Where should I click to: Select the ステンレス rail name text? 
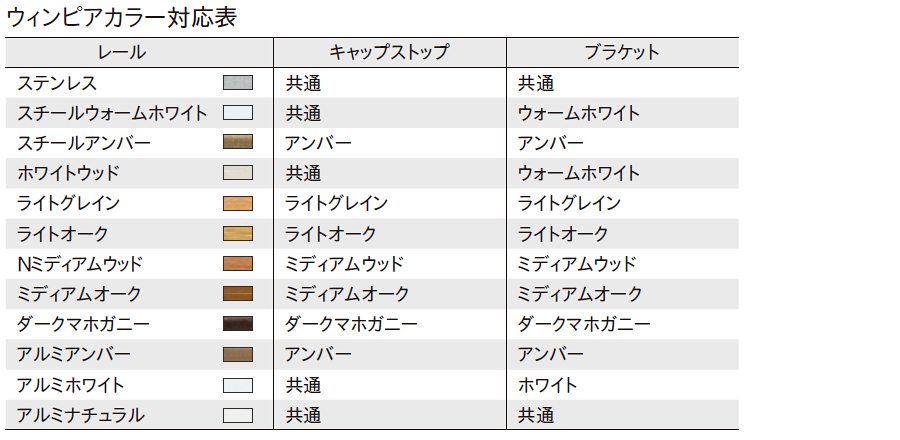[x=57, y=83]
